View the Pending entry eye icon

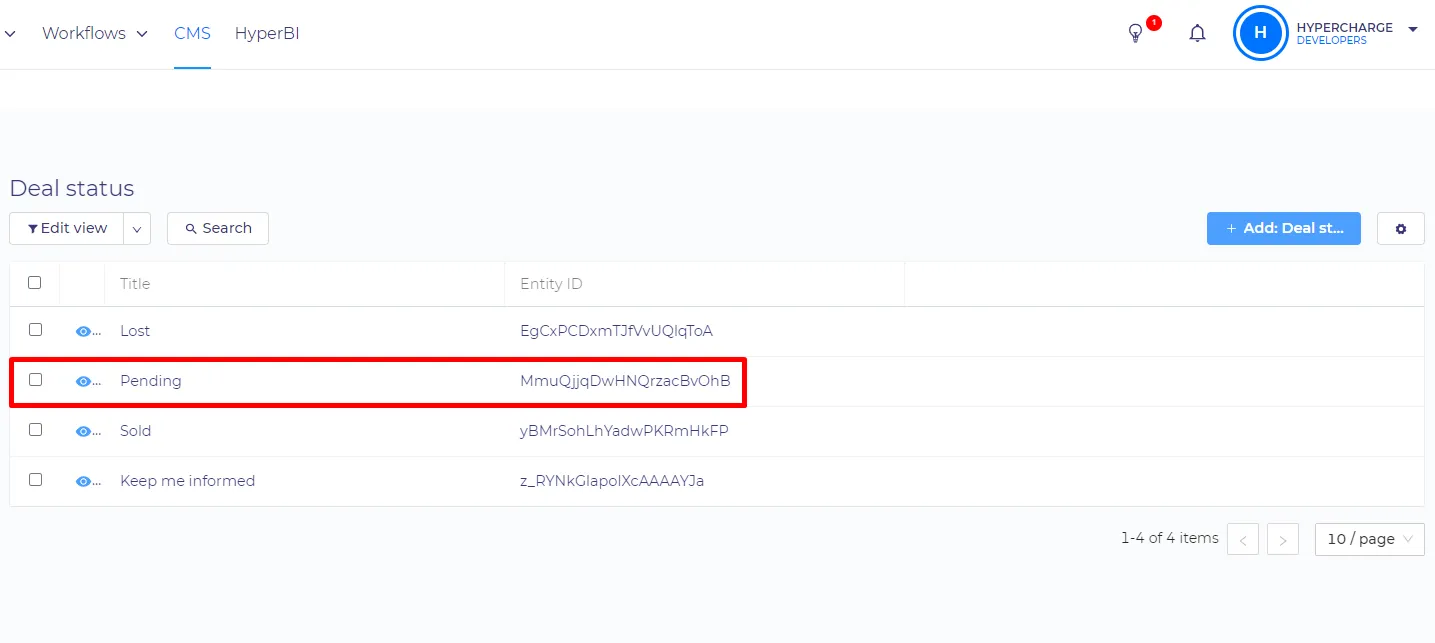click(x=84, y=381)
